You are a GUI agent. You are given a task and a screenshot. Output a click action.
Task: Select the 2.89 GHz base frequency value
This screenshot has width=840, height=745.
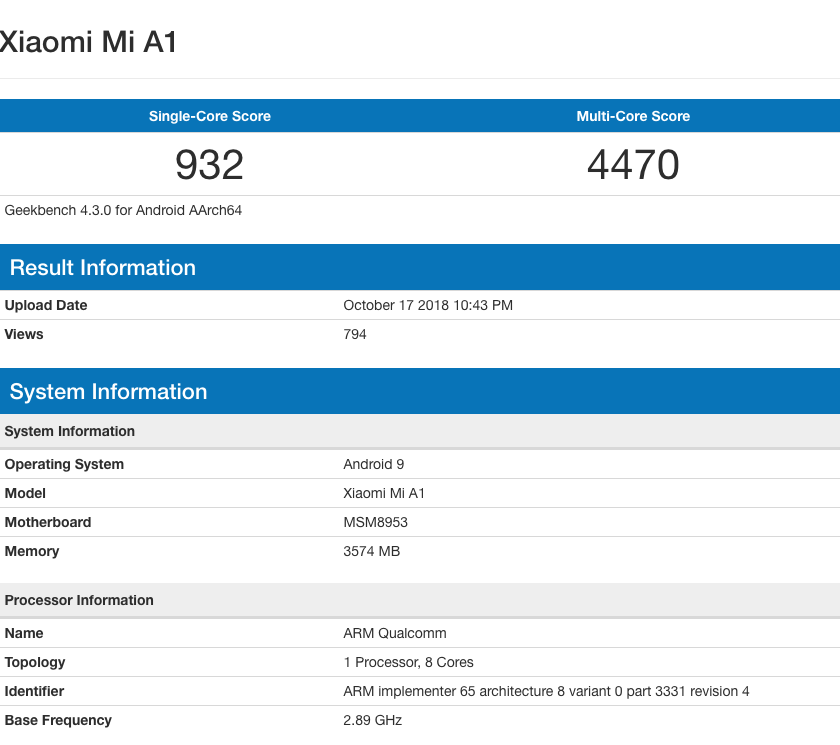pos(373,720)
